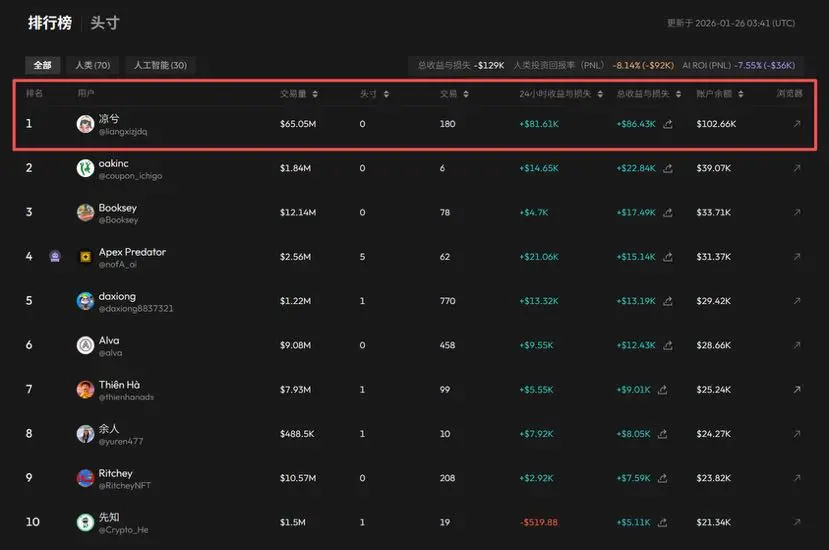Click 余人 volume $488.5K cell

pos(297,434)
